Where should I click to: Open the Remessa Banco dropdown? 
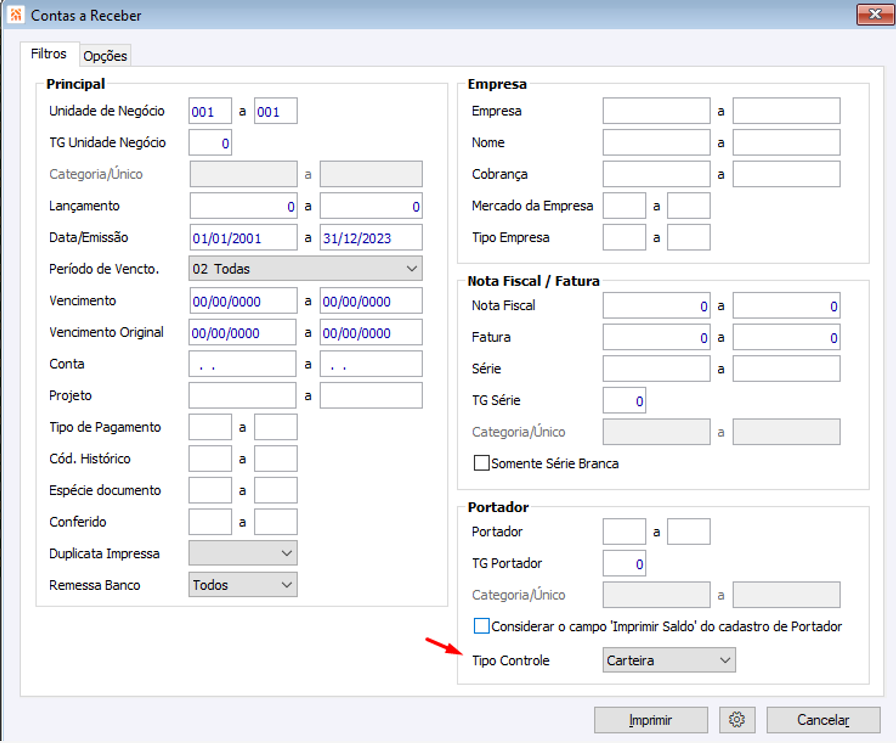click(243, 585)
